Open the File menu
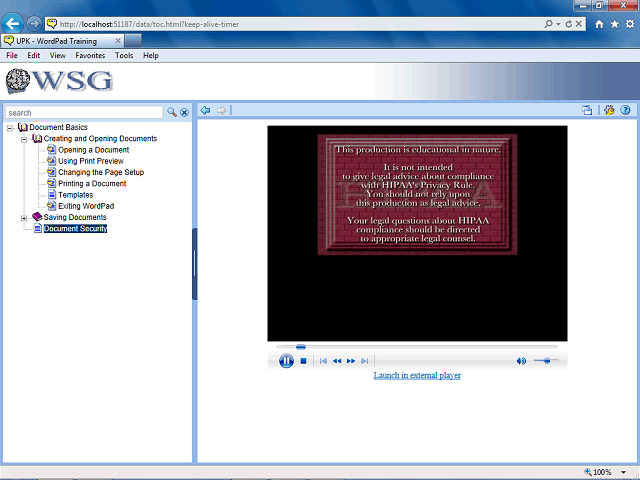The height and width of the screenshot is (480, 640). point(12,56)
